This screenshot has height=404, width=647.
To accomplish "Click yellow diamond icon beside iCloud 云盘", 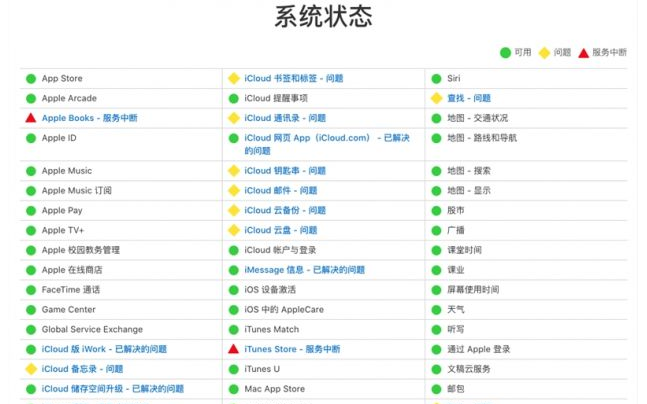I will click(234, 230).
